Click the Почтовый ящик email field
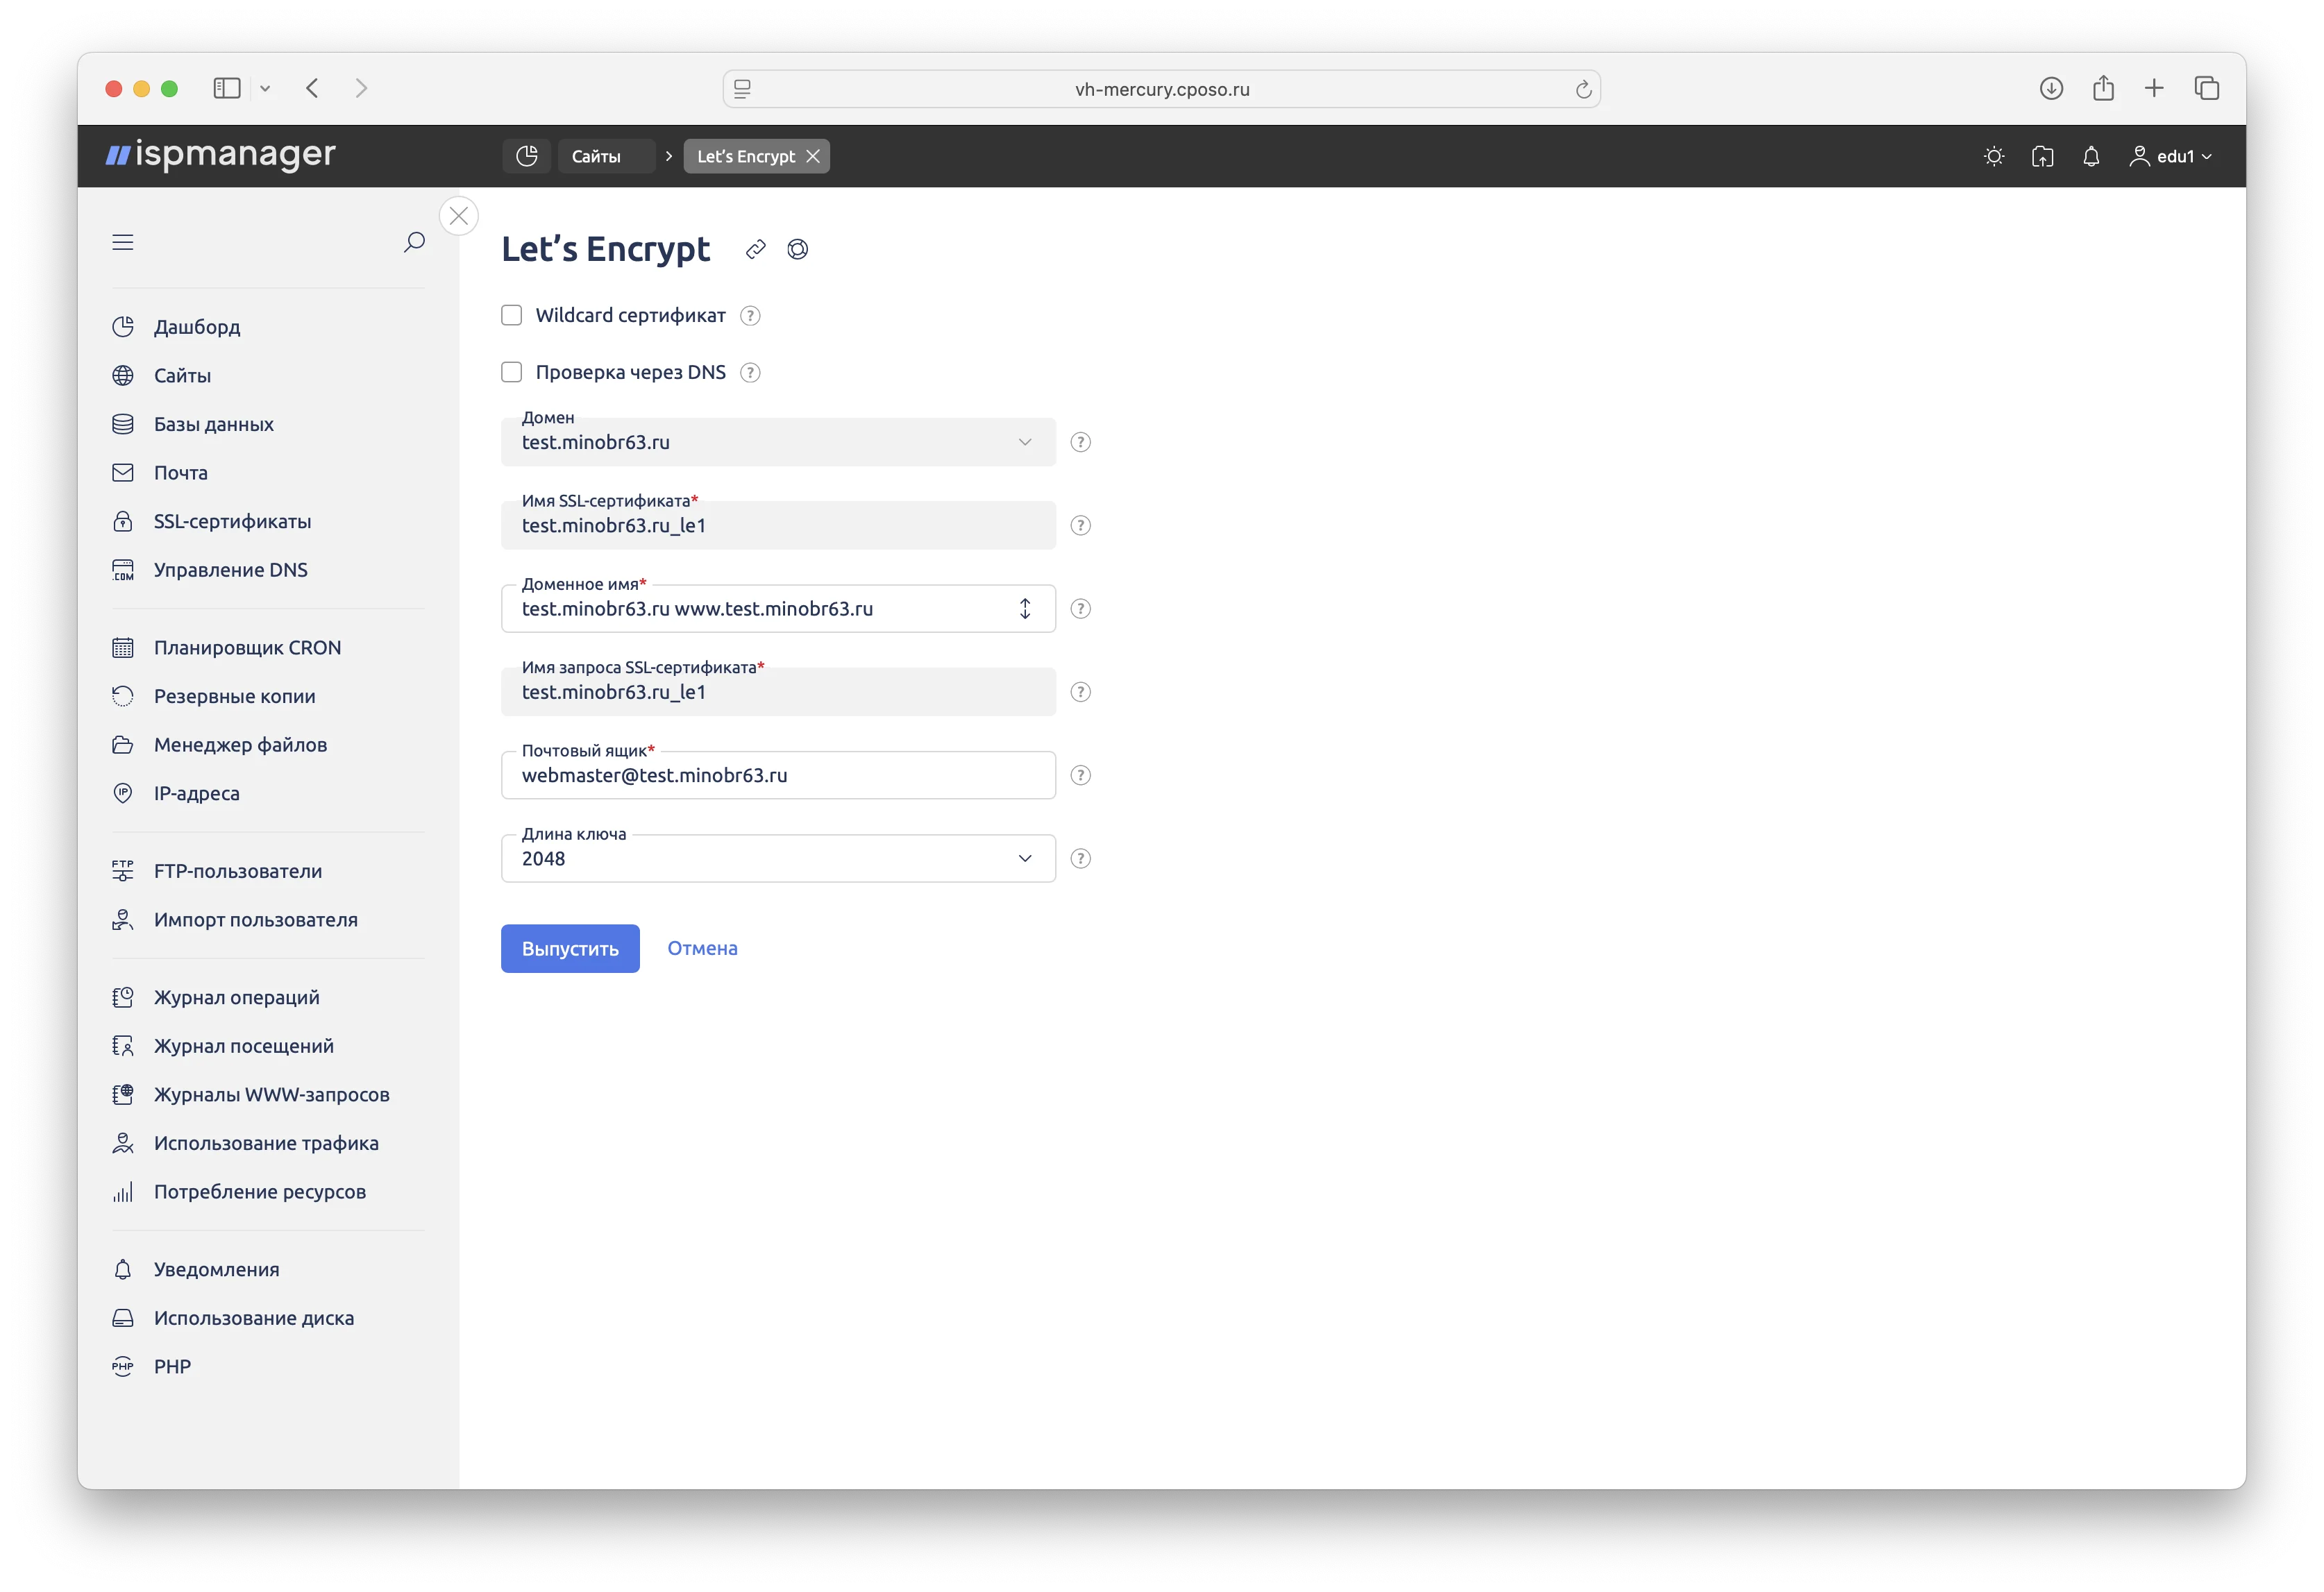This screenshot has width=2324, height=1592. pos(778,775)
